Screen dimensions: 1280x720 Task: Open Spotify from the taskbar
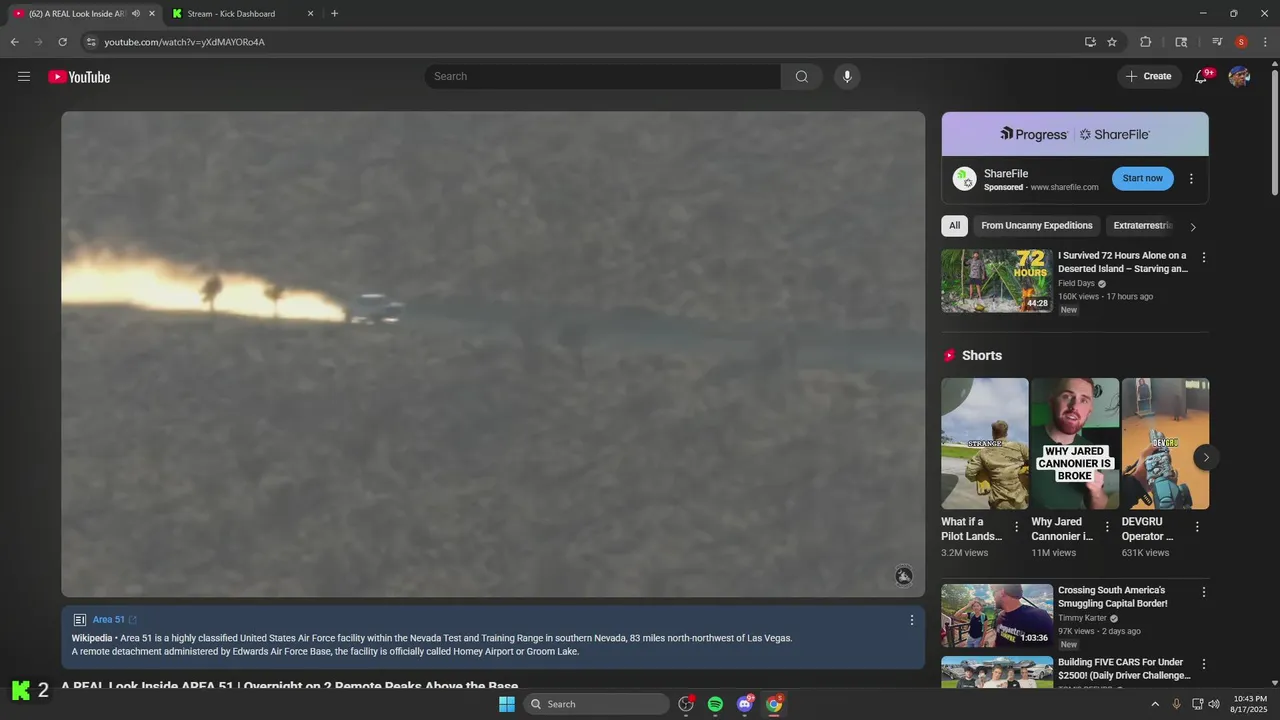tap(715, 704)
